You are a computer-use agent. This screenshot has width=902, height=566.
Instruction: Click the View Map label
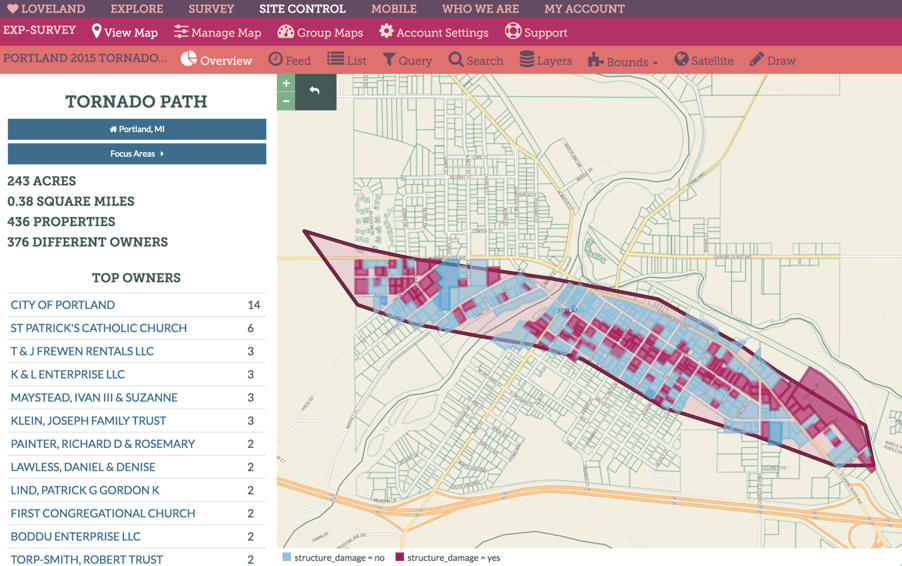[x=131, y=33]
